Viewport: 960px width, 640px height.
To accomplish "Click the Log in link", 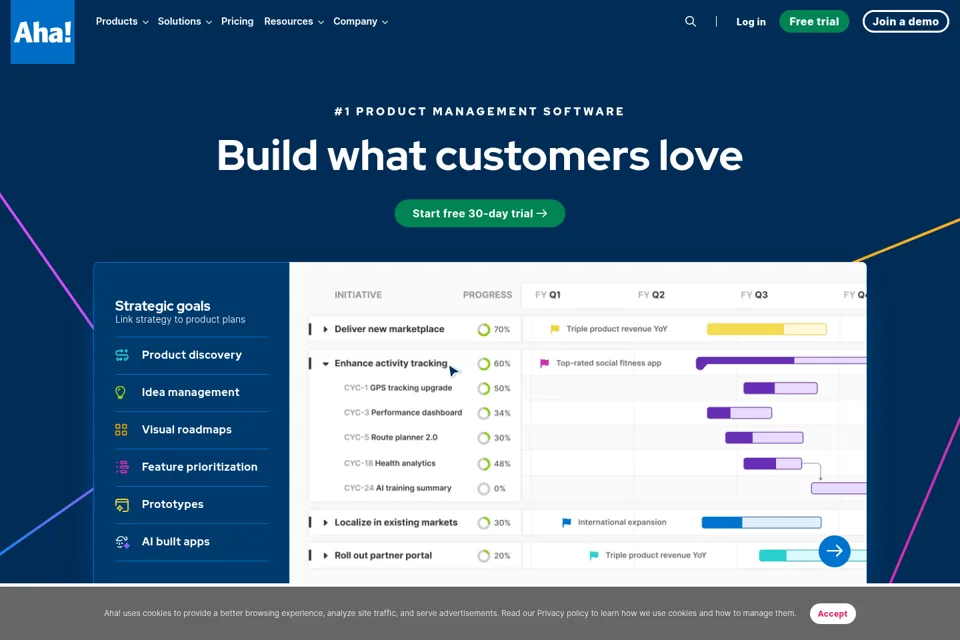I will click(x=751, y=22).
